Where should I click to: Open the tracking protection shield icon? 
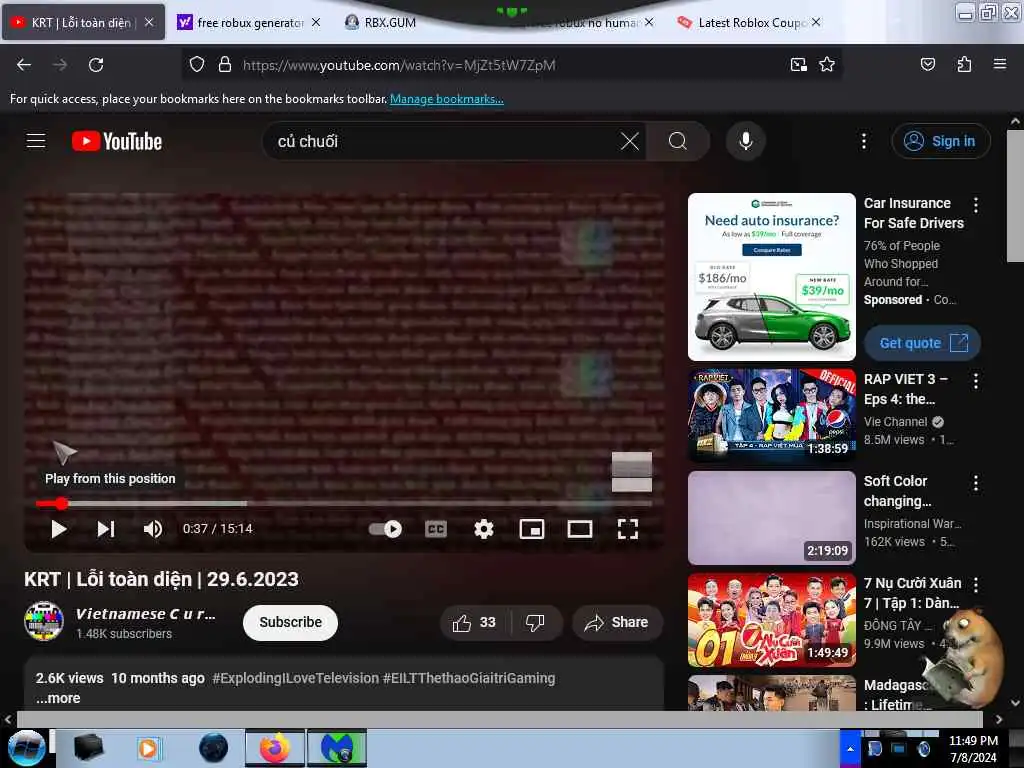point(197,65)
